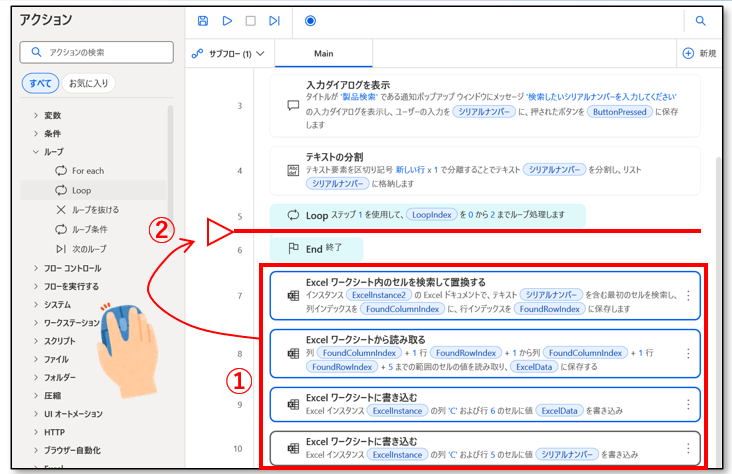Viewport: 732px width, 474px height.
Task: Open more options for step 7 Excel action
Action: pyautogui.click(x=688, y=296)
